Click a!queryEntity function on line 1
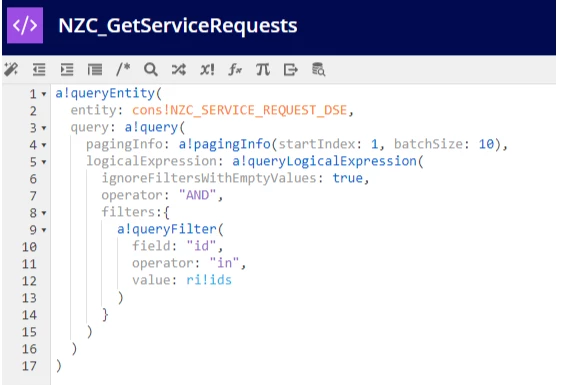Image resolution: width=561 pixels, height=385 pixels. [x=105, y=93]
